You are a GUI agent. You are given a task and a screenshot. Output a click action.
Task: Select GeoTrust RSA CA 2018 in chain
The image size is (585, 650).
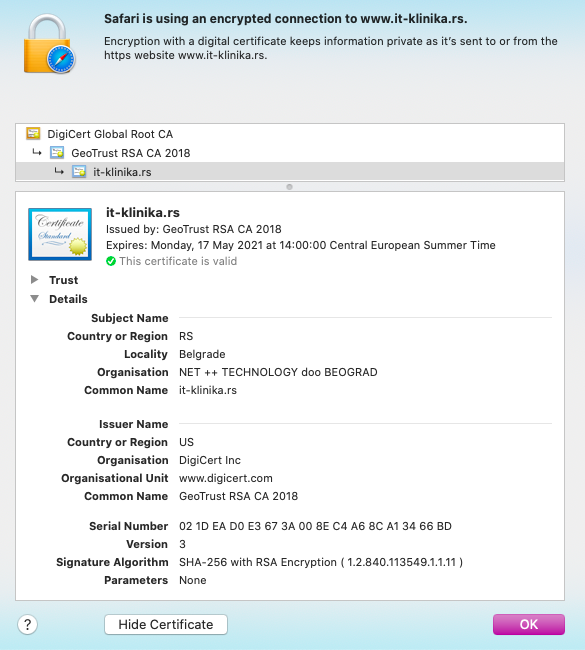pos(290,153)
